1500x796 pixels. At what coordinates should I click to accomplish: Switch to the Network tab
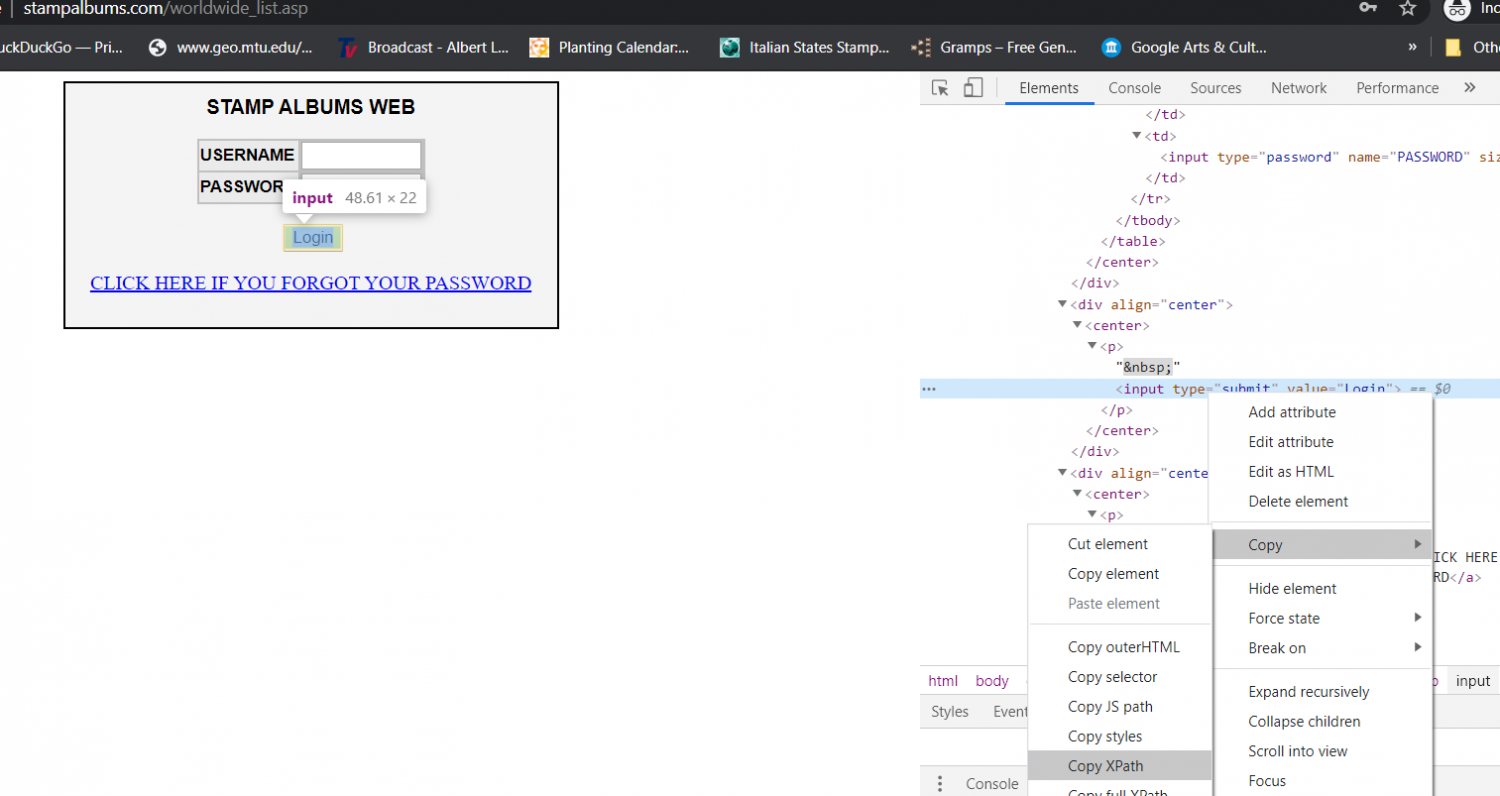click(1298, 88)
